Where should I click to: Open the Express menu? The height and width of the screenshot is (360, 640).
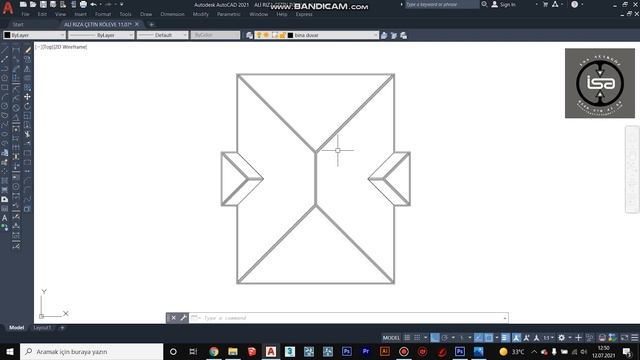(x=304, y=14)
